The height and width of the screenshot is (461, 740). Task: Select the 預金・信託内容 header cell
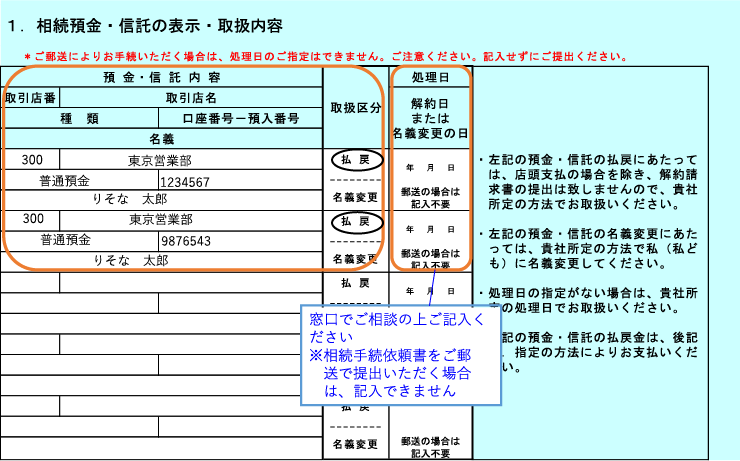pos(162,77)
